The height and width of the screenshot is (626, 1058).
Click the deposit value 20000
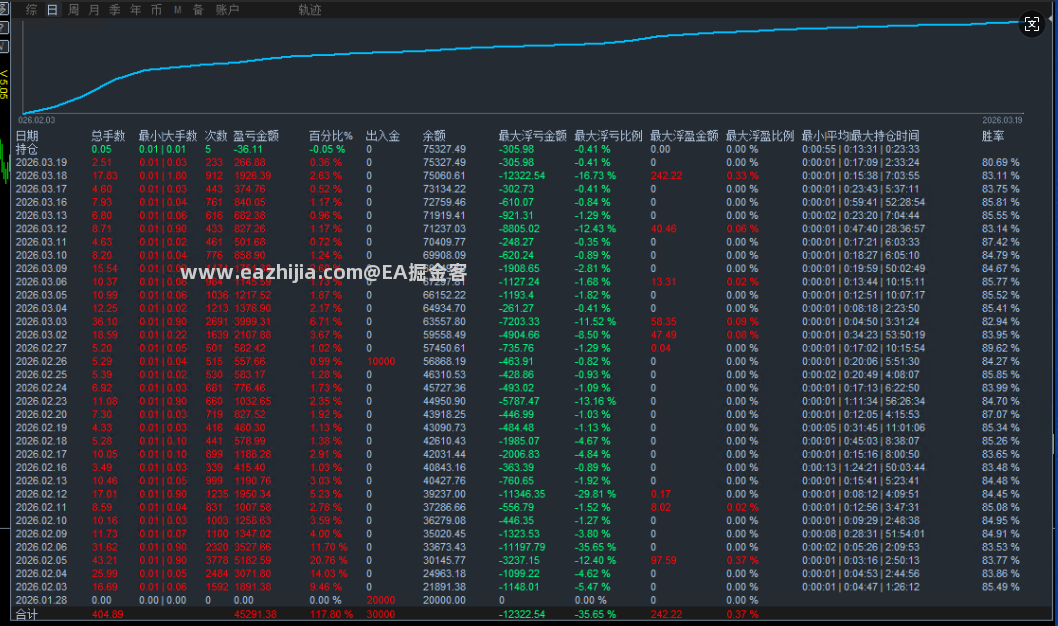tap(381, 600)
